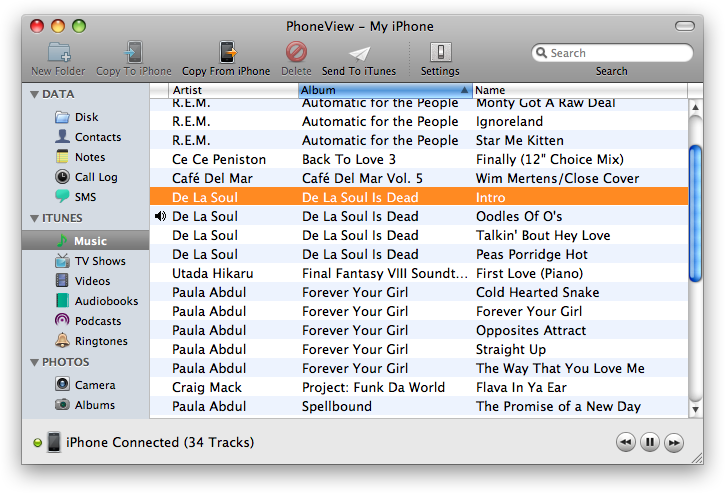This screenshot has height=493, width=725.
Task: Click the Copy From iPhone icon
Action: 227,52
